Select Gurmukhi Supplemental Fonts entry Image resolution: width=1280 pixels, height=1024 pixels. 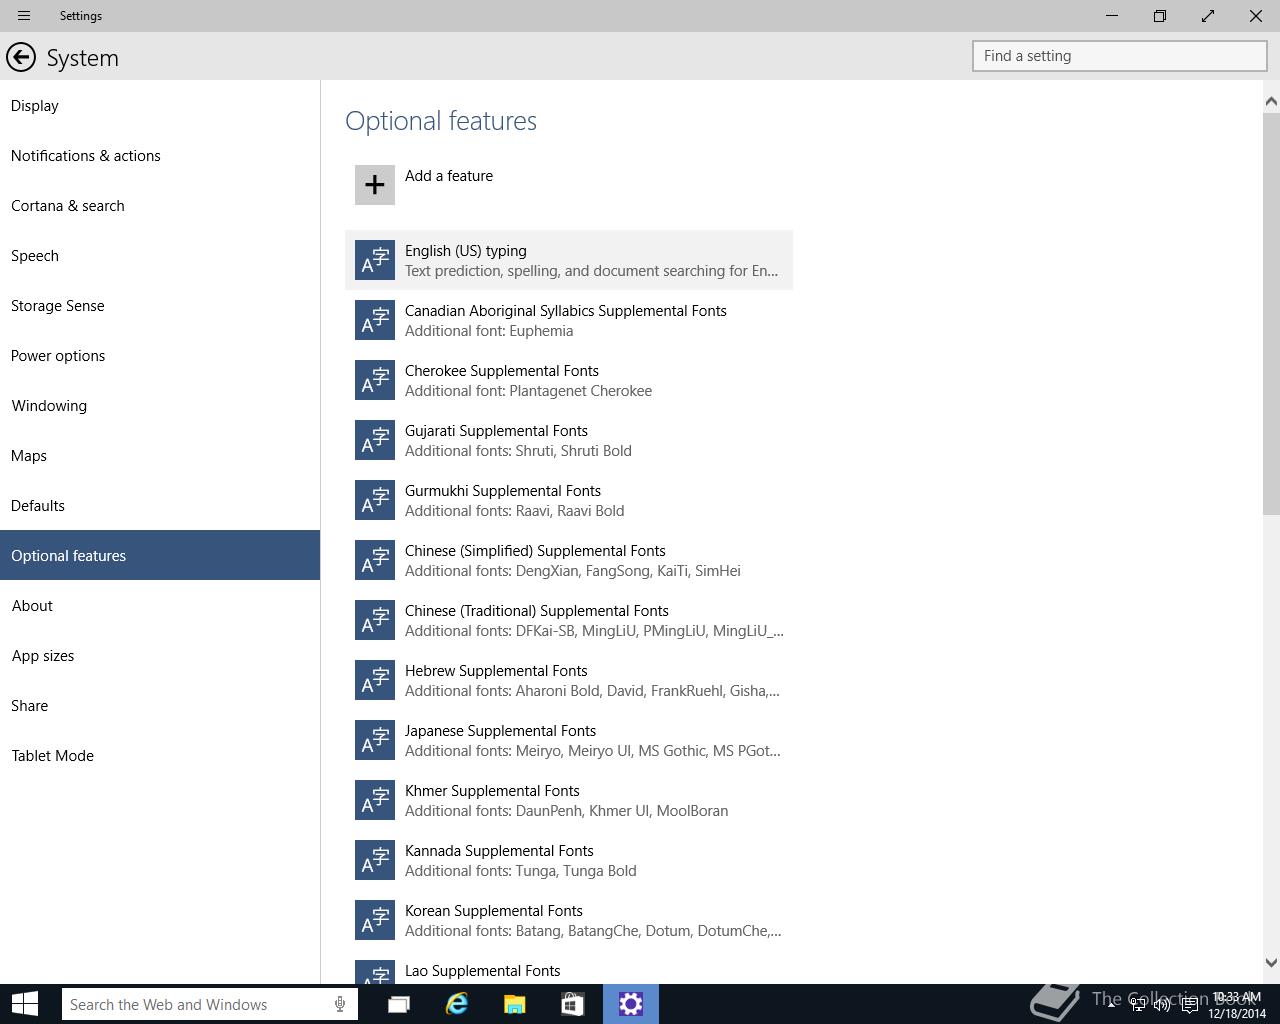[x=569, y=500]
